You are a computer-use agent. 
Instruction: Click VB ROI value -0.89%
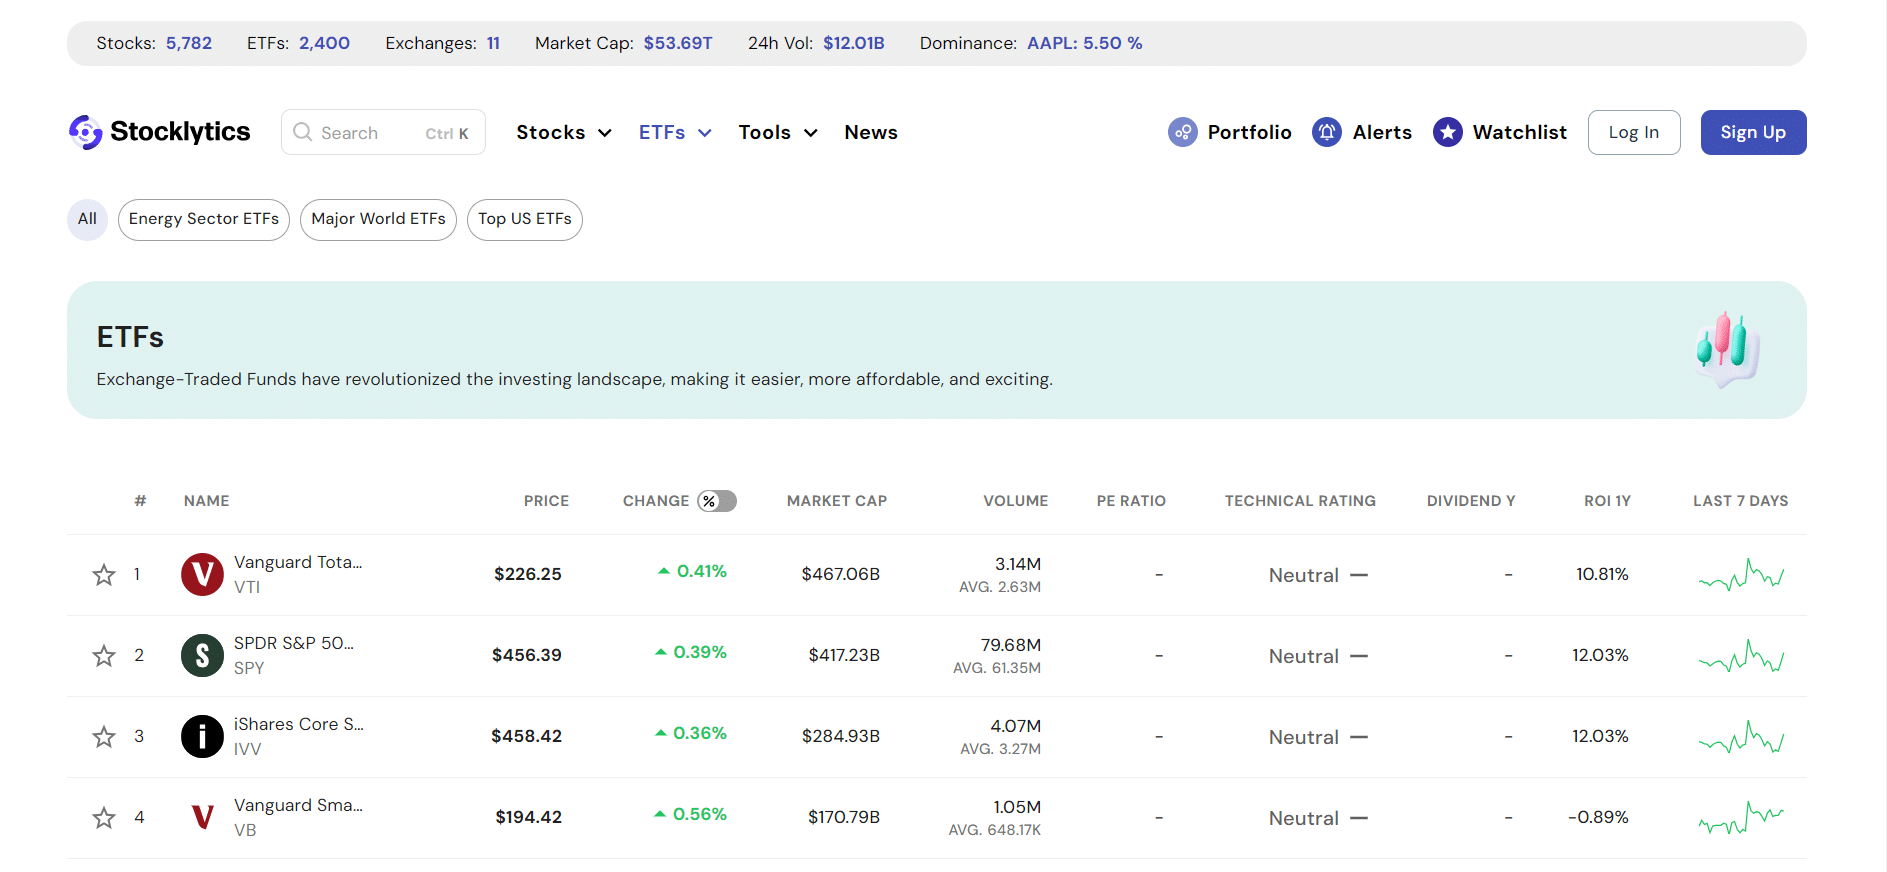(x=1598, y=817)
